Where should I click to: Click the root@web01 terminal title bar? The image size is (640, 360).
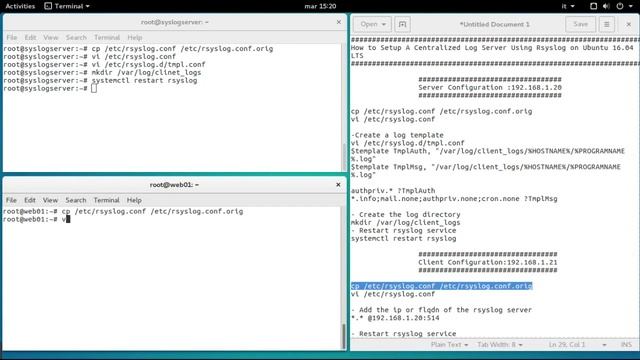(174, 184)
